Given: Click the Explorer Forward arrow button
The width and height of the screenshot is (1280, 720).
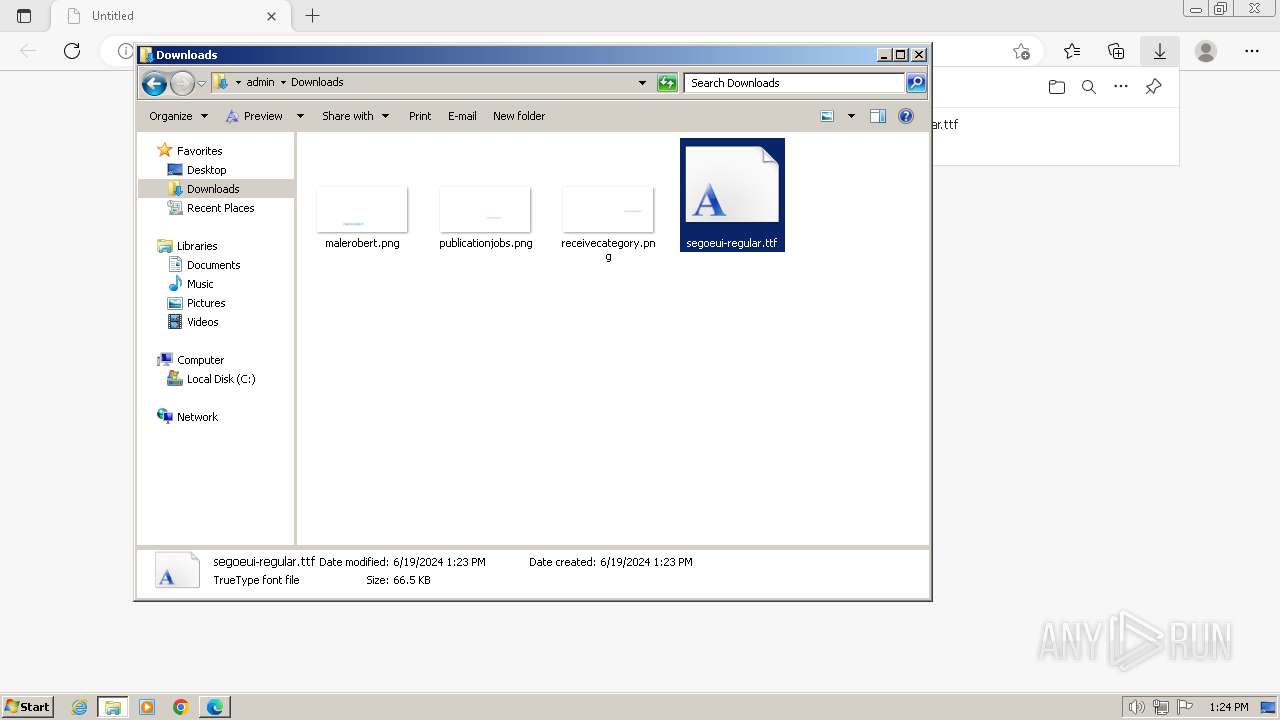Looking at the screenshot, I should click(x=182, y=83).
